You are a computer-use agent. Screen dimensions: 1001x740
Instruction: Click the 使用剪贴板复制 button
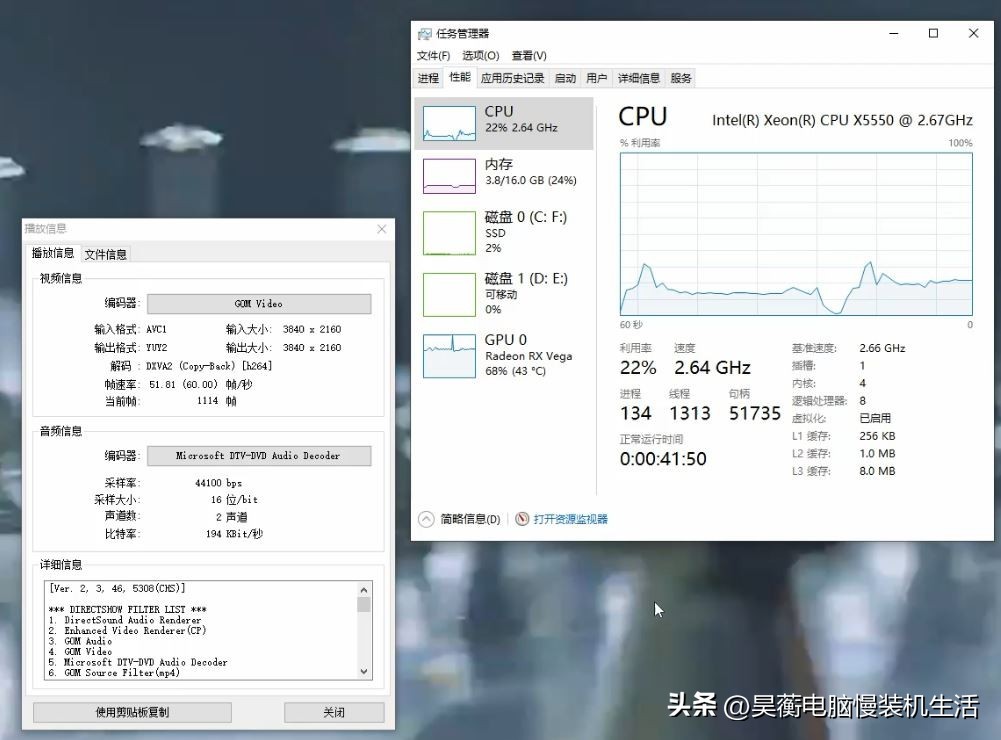[x=131, y=712]
